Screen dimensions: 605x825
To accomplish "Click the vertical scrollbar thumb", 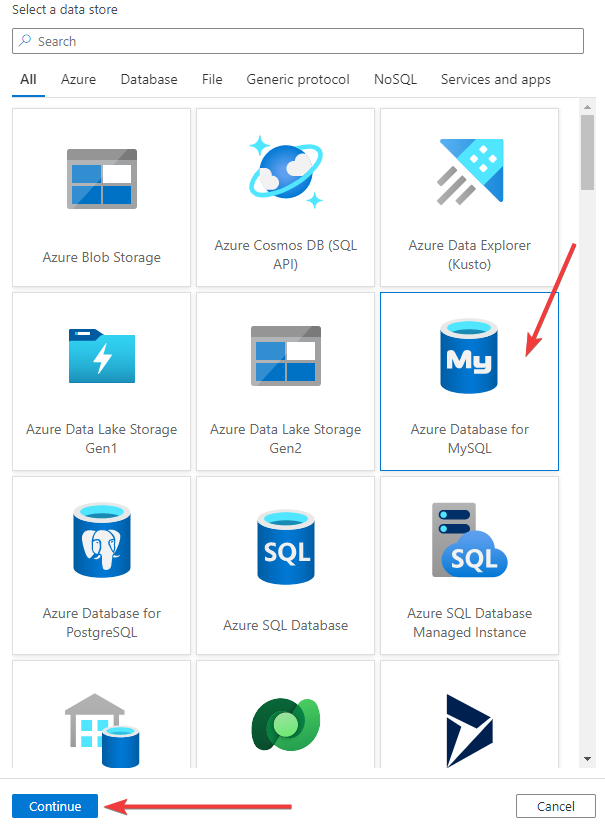I will pos(588,152).
